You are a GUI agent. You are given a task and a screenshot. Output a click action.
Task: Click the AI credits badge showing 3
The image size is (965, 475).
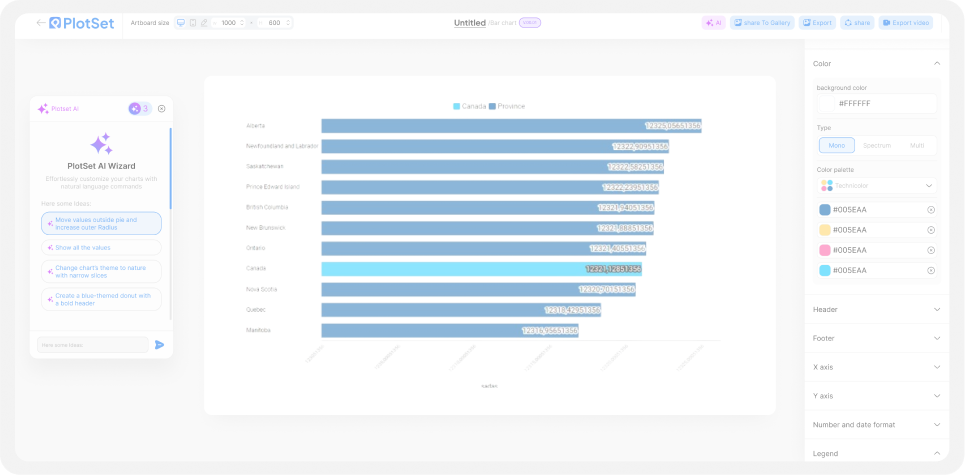[139, 108]
